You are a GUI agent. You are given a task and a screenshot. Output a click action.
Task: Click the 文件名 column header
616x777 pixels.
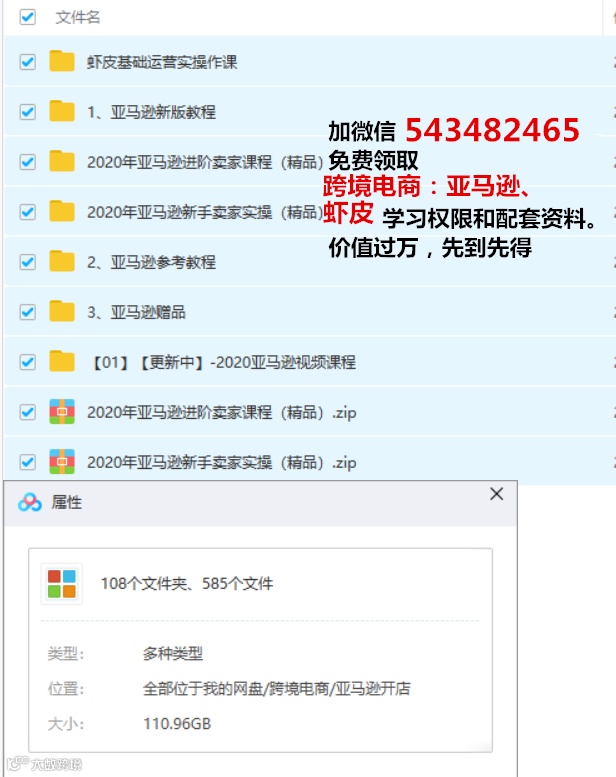click(x=78, y=17)
